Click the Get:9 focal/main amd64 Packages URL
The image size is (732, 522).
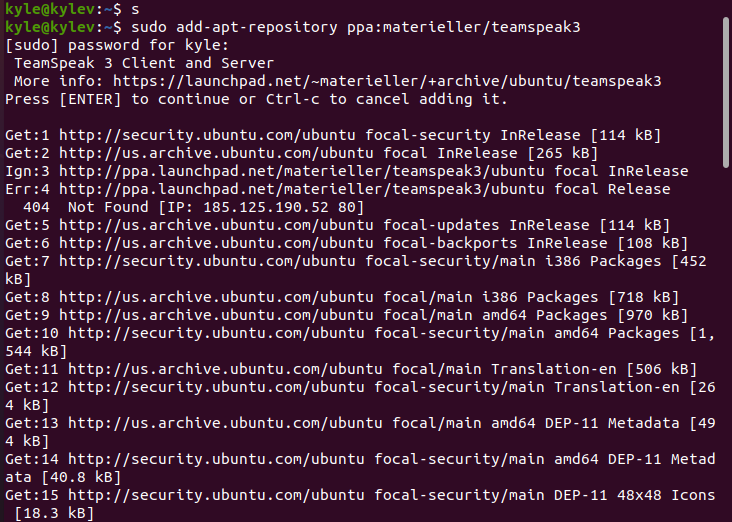[x=216, y=316]
